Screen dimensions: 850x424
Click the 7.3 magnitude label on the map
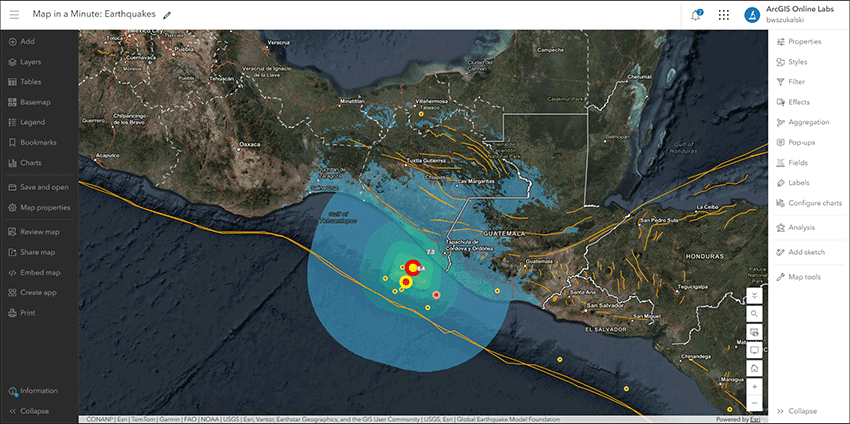coord(431,252)
